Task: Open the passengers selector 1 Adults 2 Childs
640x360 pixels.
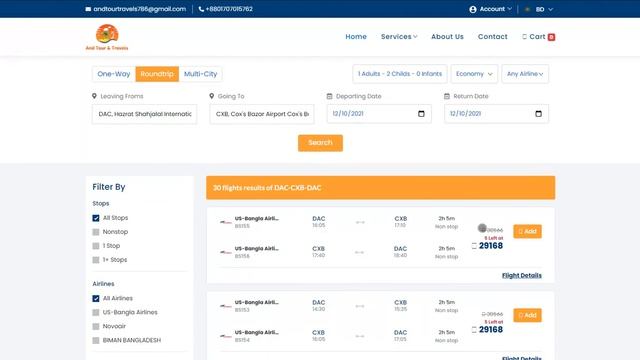Action: [400, 74]
